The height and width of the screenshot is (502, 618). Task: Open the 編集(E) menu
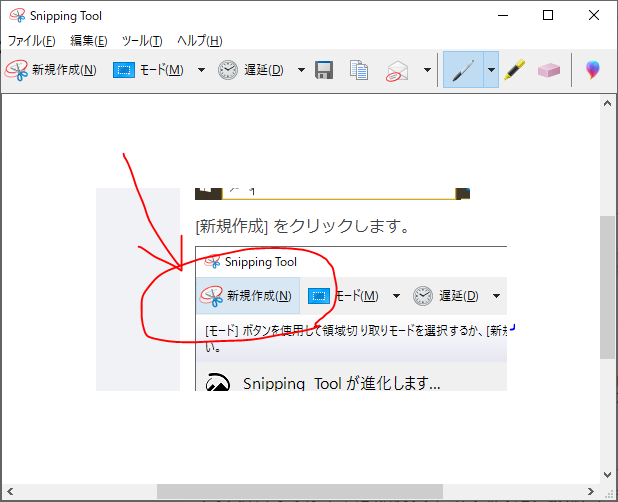(89, 41)
